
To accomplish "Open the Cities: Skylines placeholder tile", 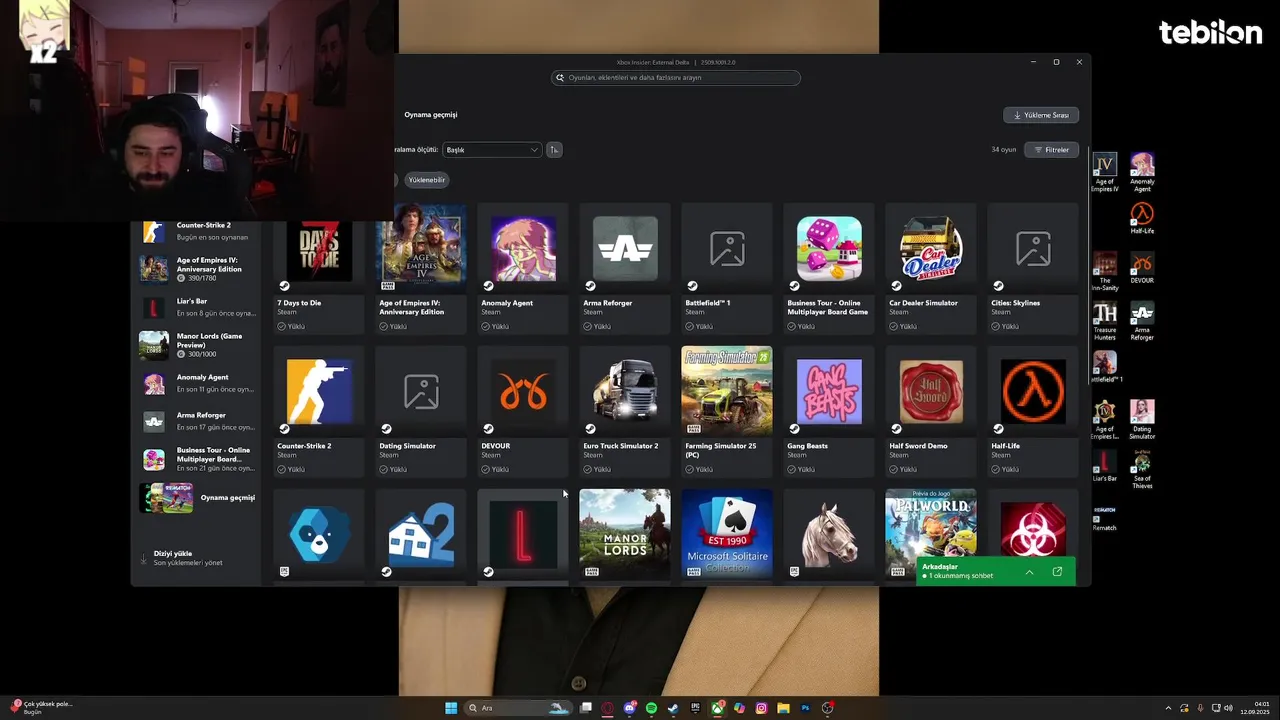I will coord(1033,269).
